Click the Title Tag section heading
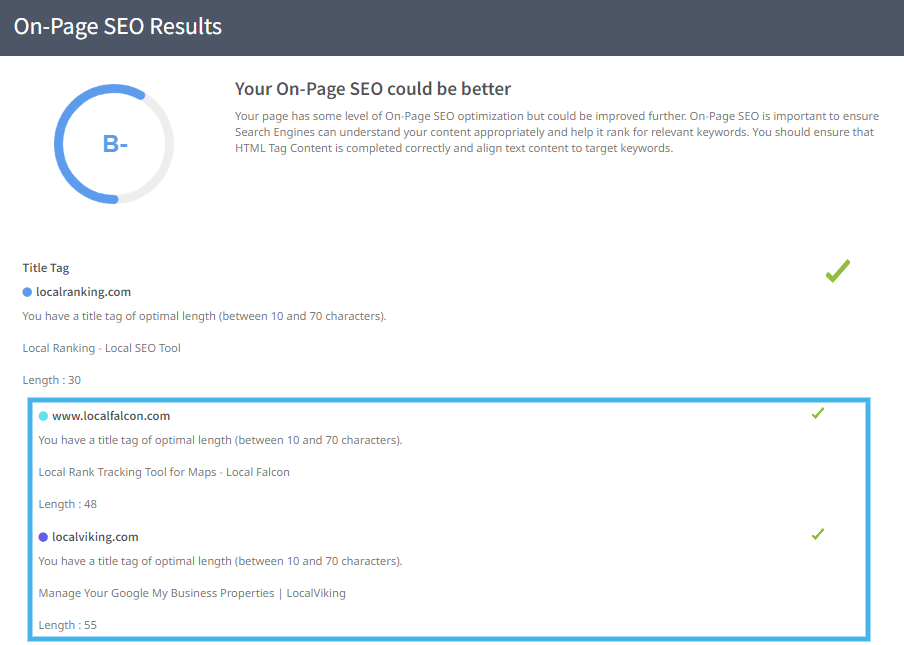This screenshot has height=645, width=904. point(46,268)
